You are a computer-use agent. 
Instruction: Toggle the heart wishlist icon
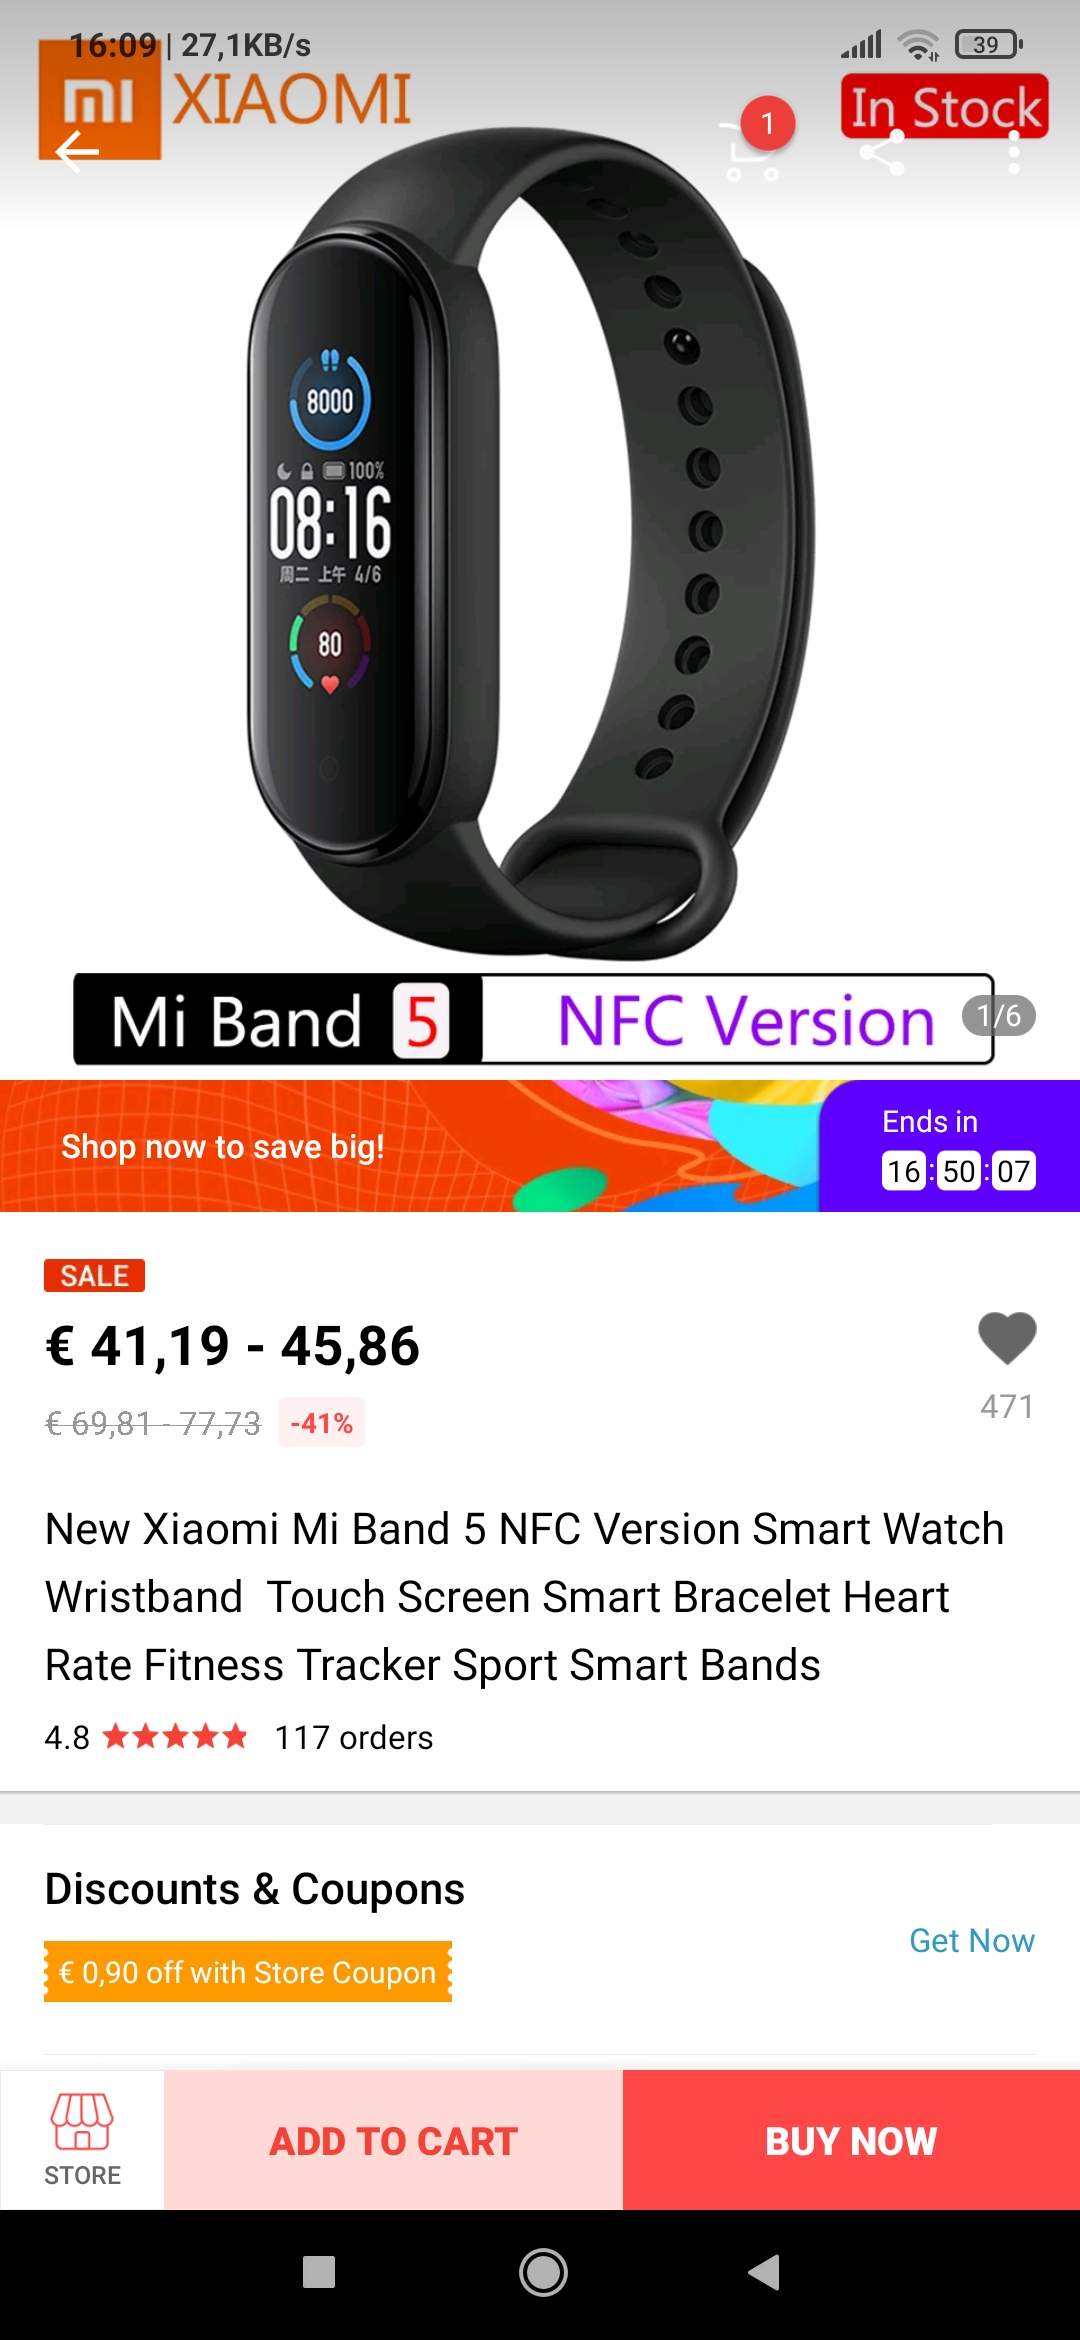point(1007,1338)
